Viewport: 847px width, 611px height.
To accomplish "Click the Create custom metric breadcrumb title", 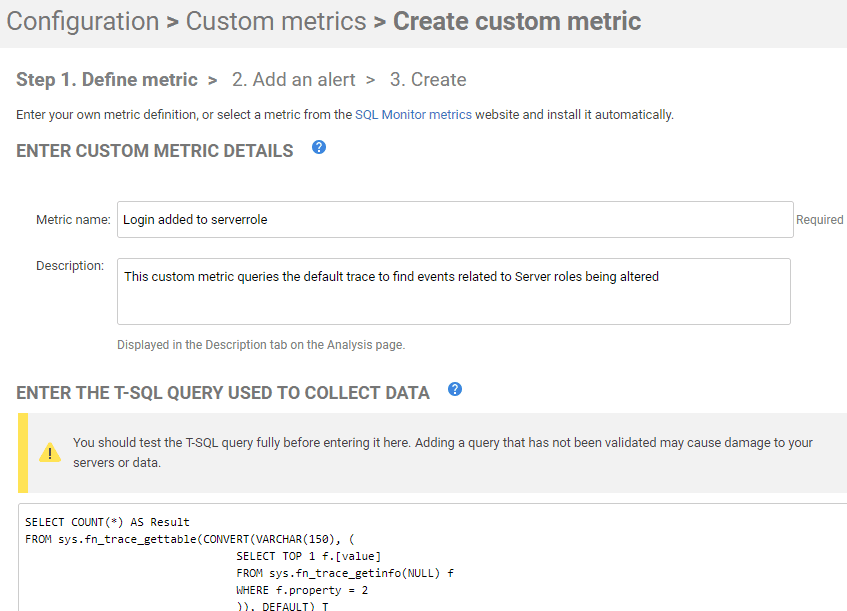I will [517, 22].
